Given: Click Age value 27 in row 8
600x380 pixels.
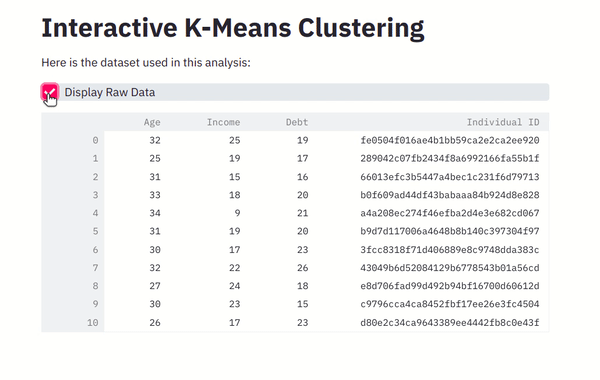Looking at the screenshot, I should [155, 286].
